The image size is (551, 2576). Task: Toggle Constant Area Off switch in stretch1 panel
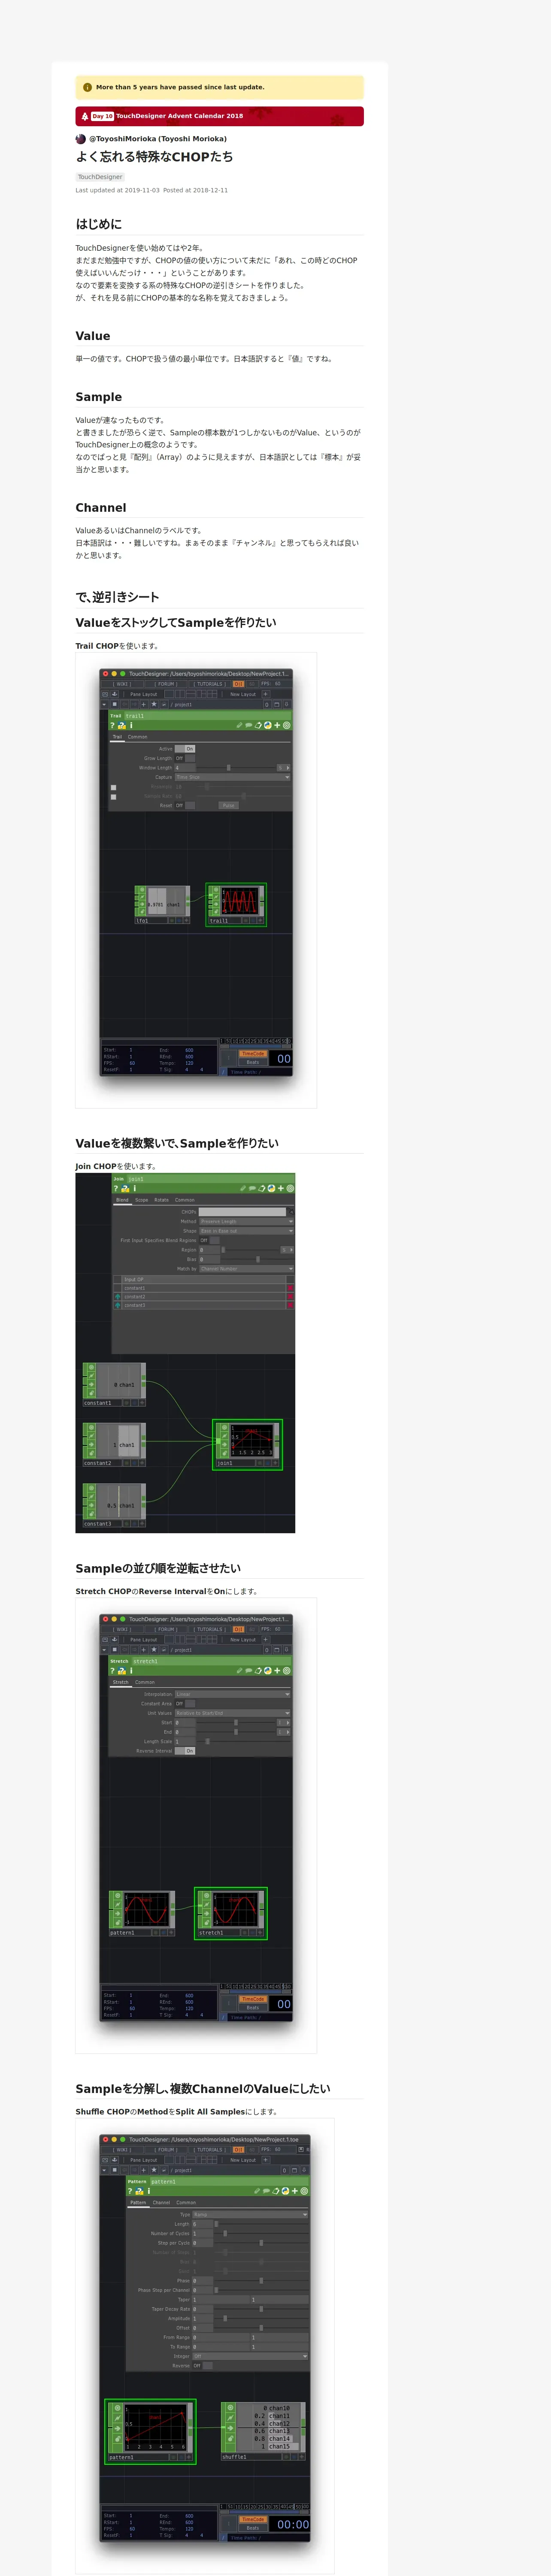(x=185, y=1704)
